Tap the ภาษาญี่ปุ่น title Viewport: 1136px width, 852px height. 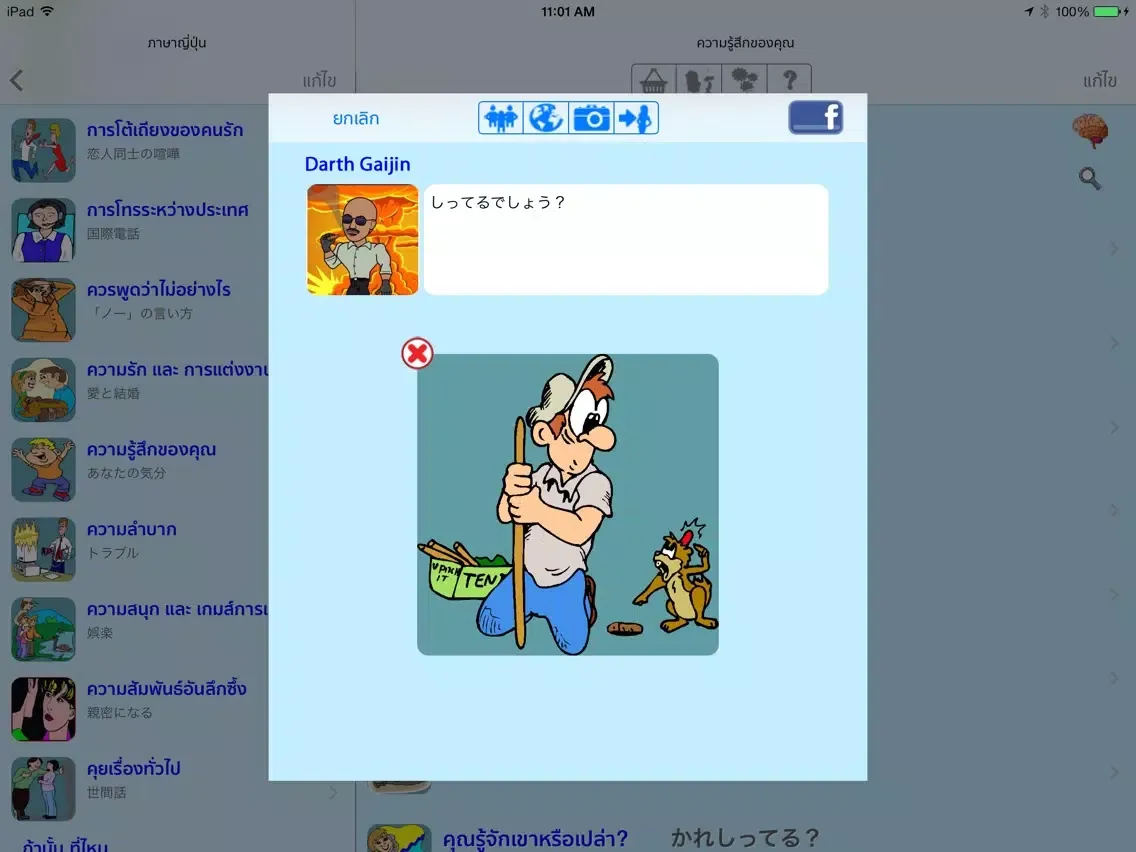click(x=177, y=43)
